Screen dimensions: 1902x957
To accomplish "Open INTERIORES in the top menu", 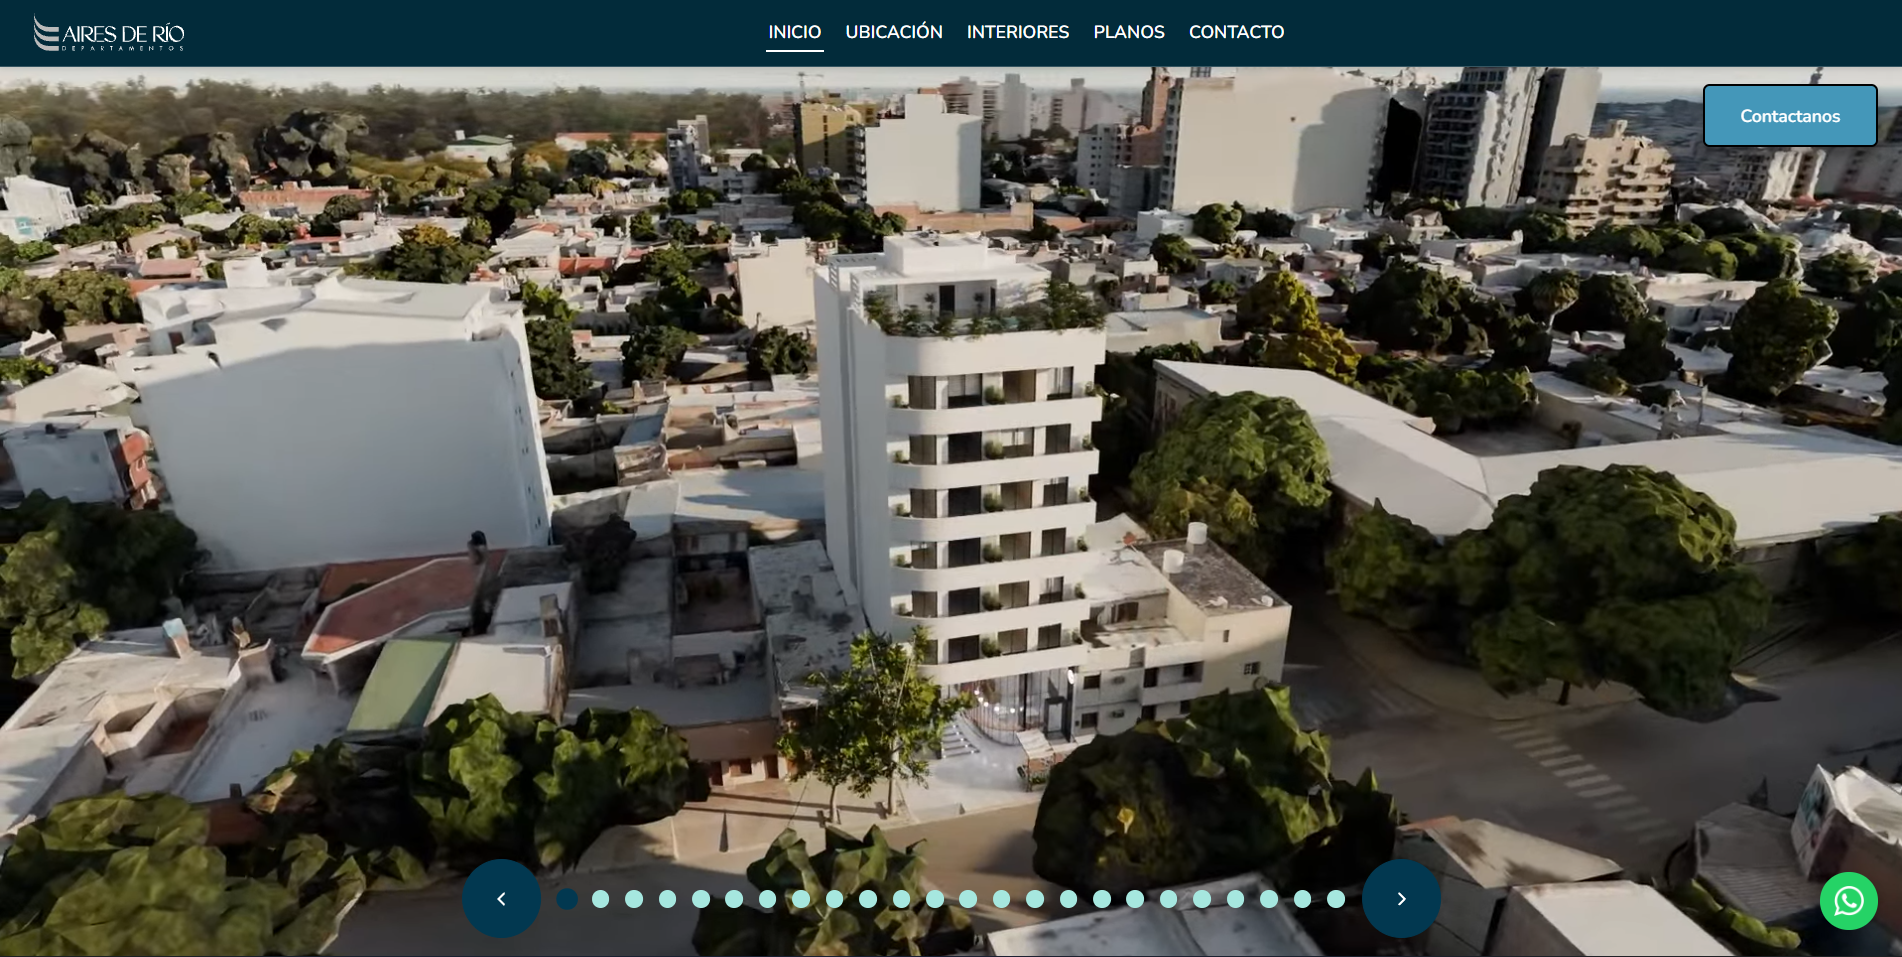I will tap(1018, 32).
